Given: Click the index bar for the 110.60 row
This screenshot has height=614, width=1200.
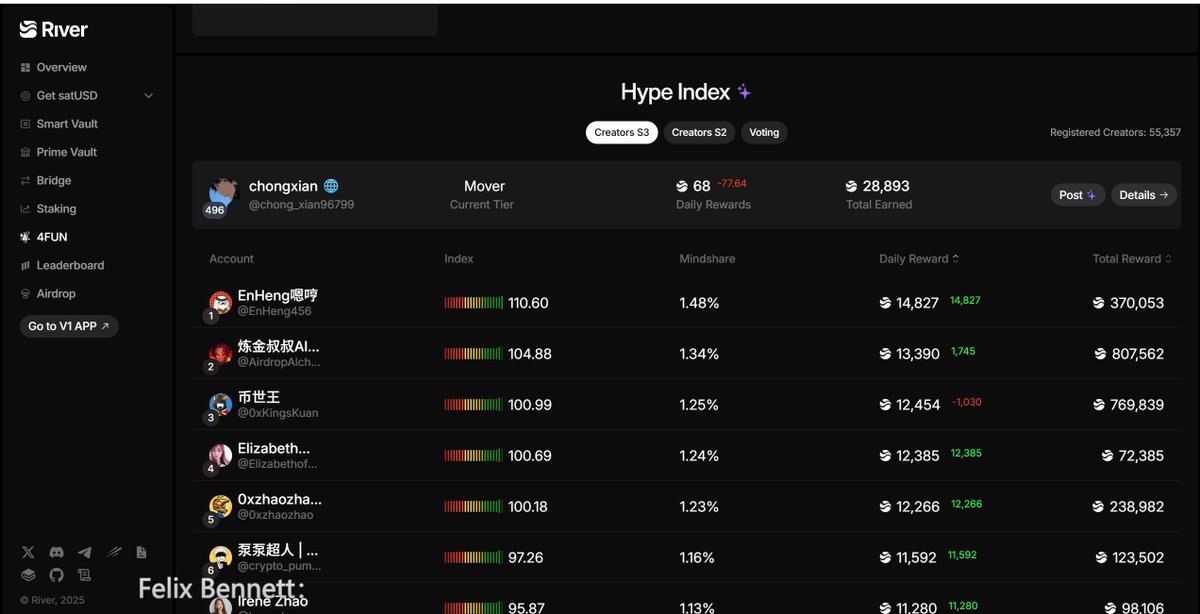Looking at the screenshot, I should pyautogui.click(x=474, y=303).
